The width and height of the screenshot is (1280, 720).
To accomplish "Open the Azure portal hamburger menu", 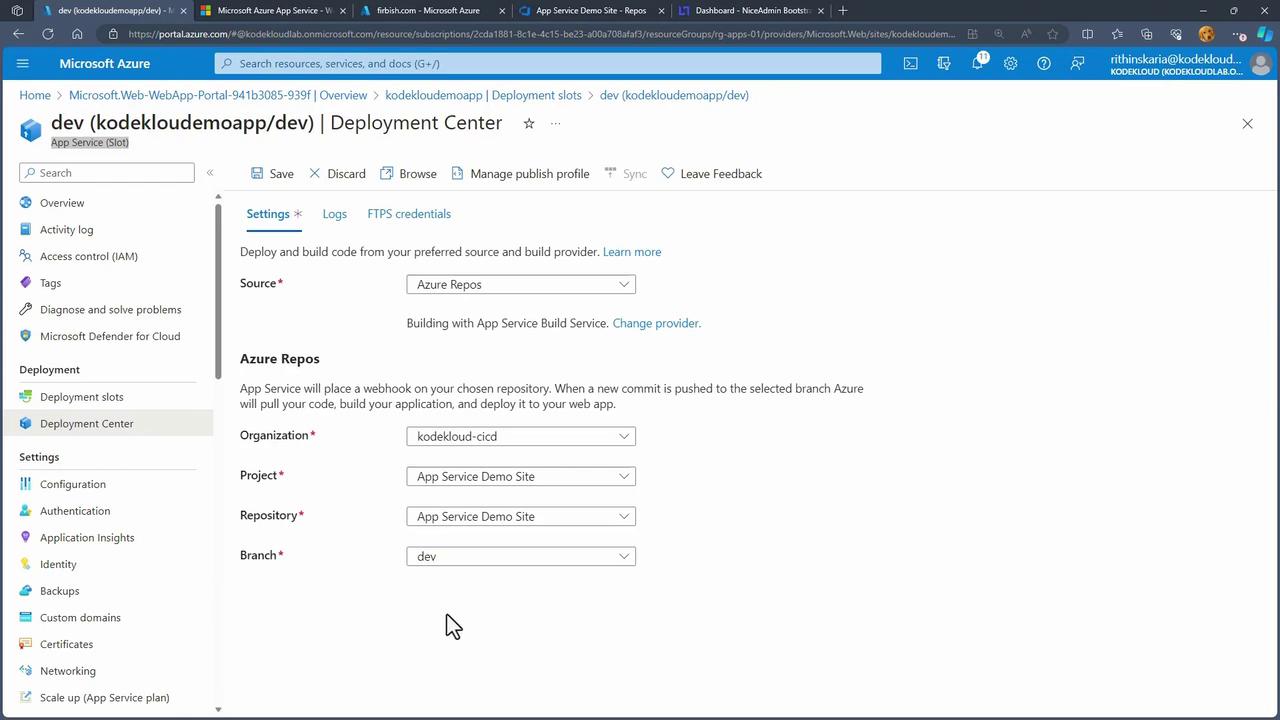I will [x=23, y=63].
